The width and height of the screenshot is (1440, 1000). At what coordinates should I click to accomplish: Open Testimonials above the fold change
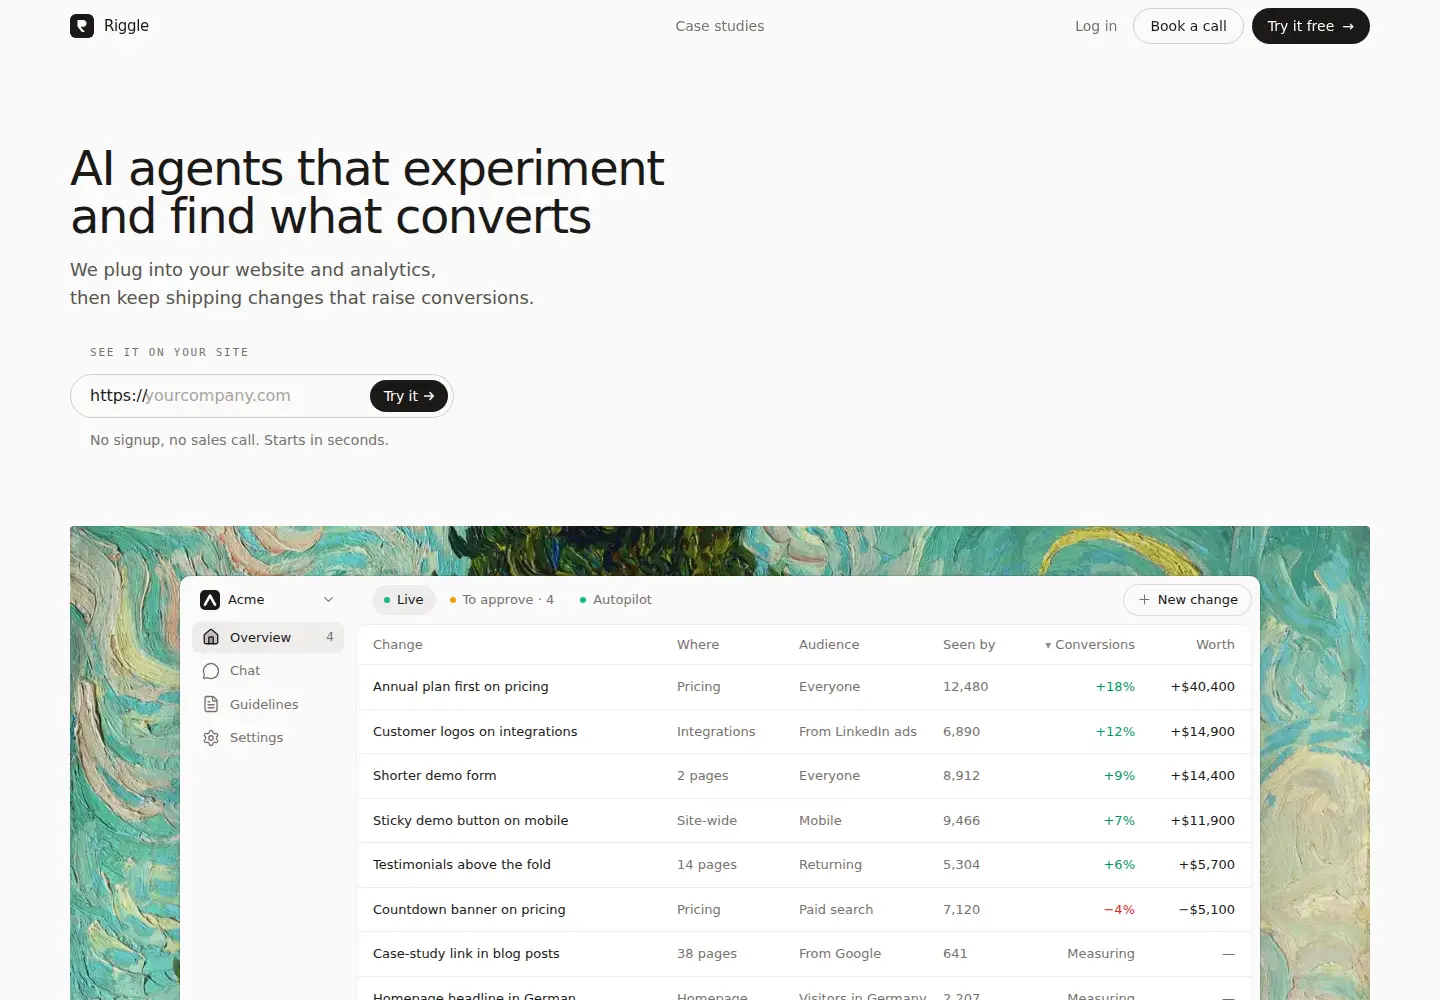(x=804, y=865)
